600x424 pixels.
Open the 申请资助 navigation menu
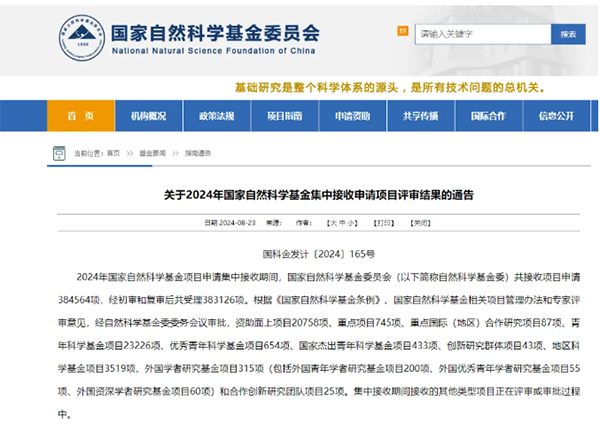point(352,116)
